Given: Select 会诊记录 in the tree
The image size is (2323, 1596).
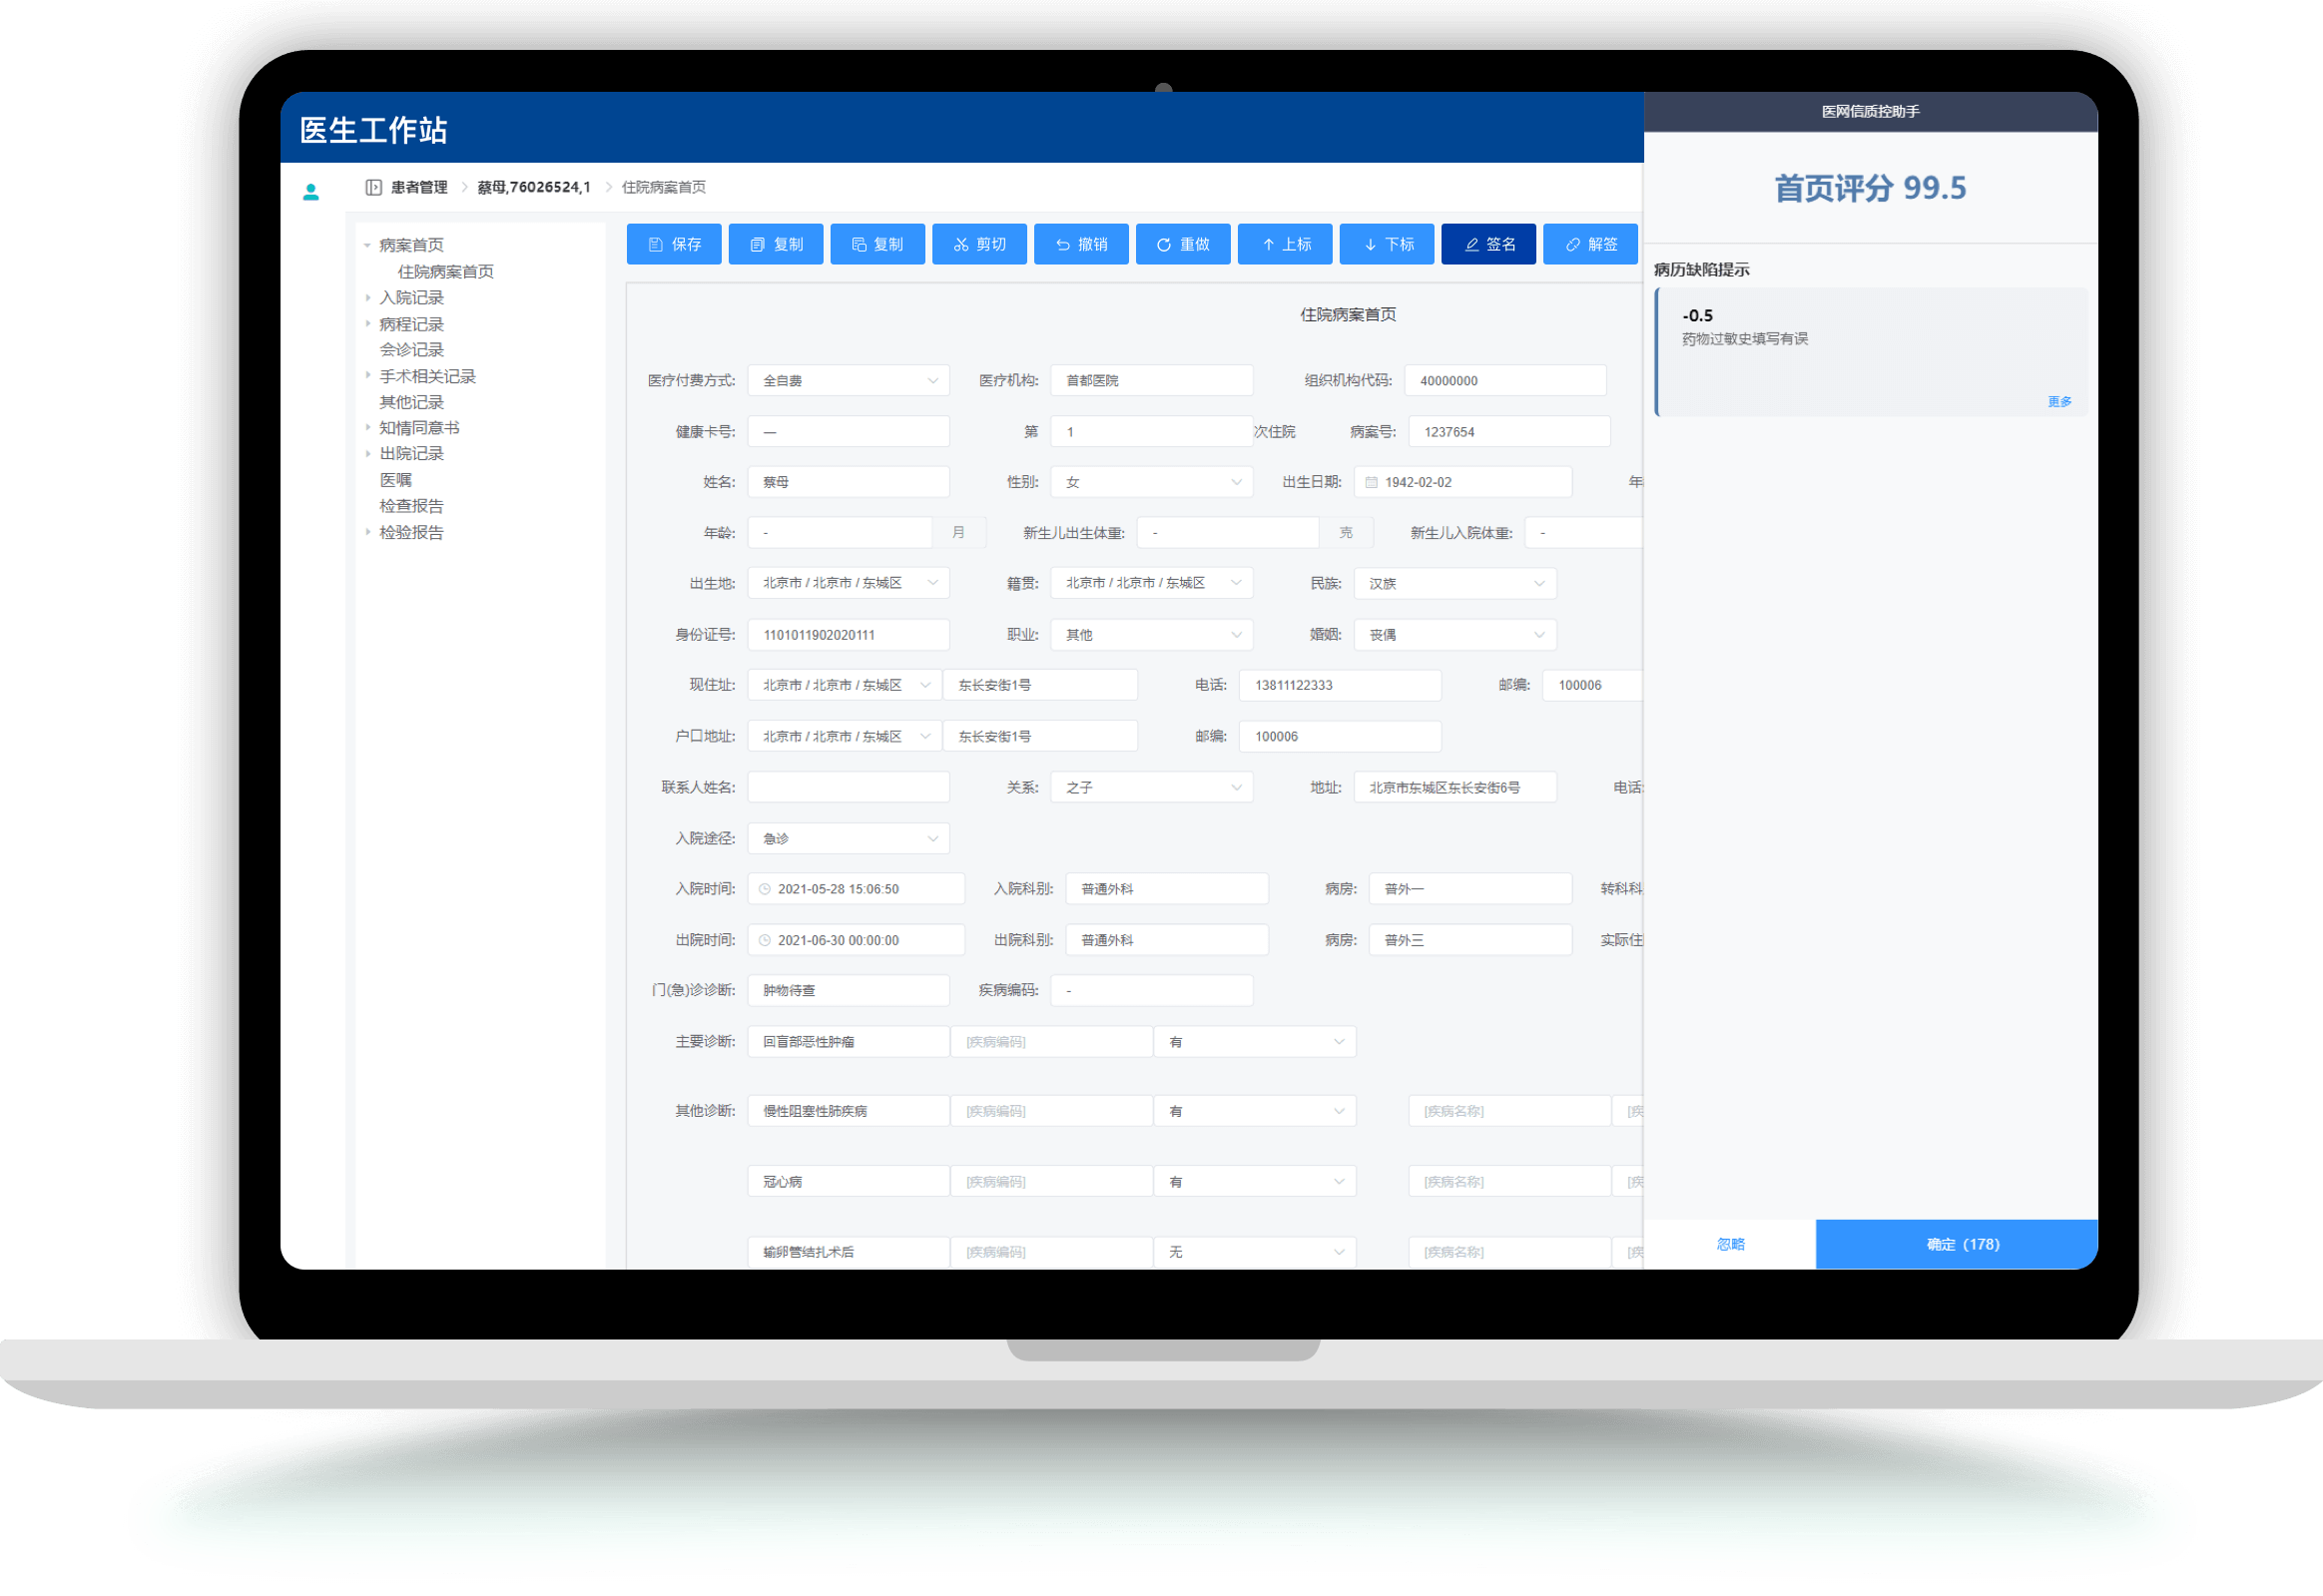Looking at the screenshot, I should (411, 350).
